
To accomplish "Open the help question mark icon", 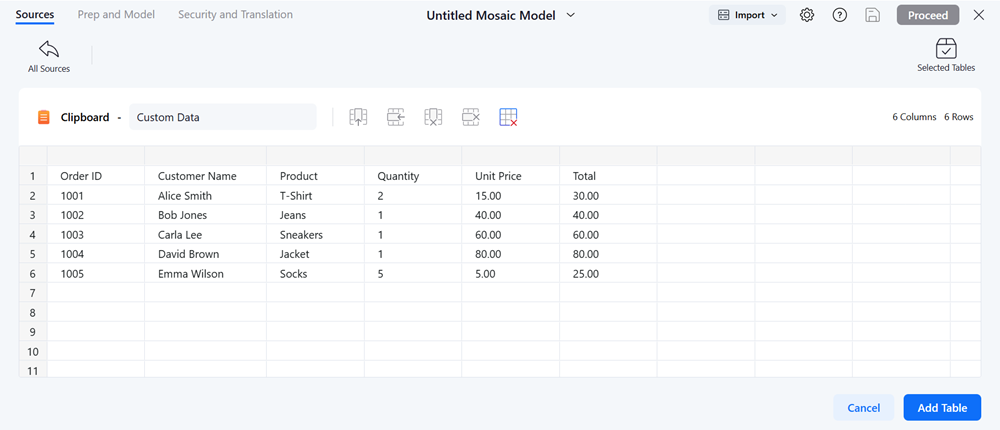I will coord(840,15).
